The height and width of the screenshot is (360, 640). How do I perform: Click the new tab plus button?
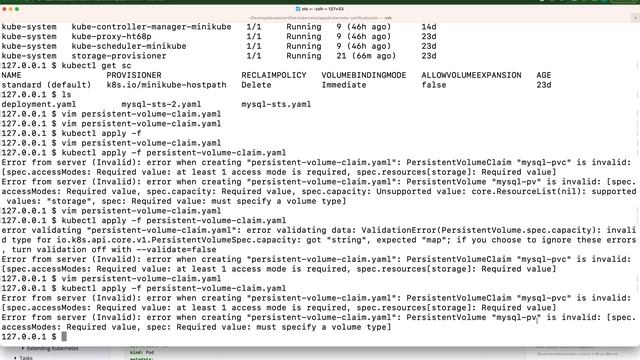click(635, 18)
